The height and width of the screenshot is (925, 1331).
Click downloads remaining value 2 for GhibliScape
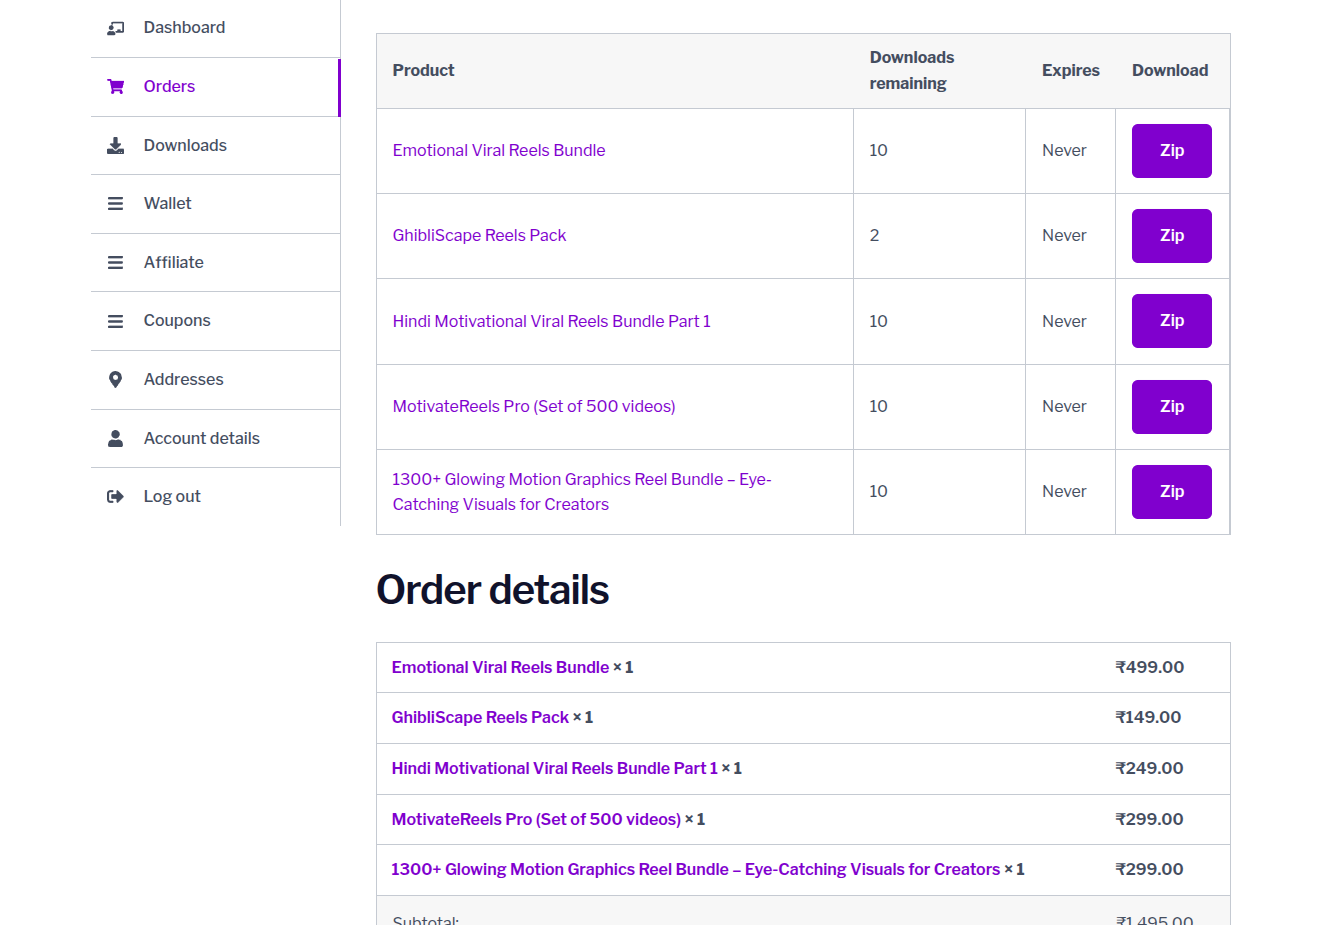click(x=874, y=235)
